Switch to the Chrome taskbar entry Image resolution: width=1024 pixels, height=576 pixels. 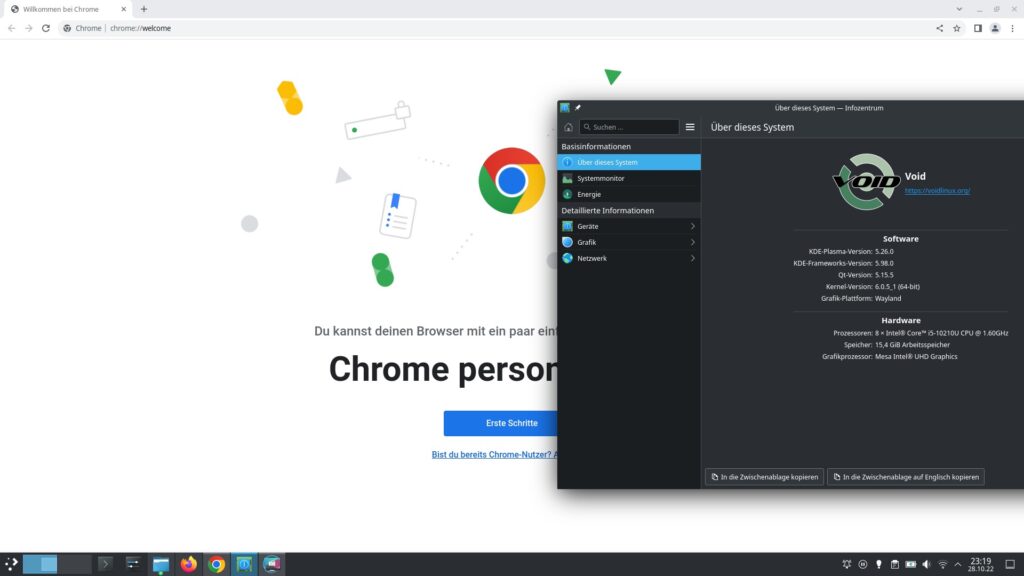click(x=217, y=564)
